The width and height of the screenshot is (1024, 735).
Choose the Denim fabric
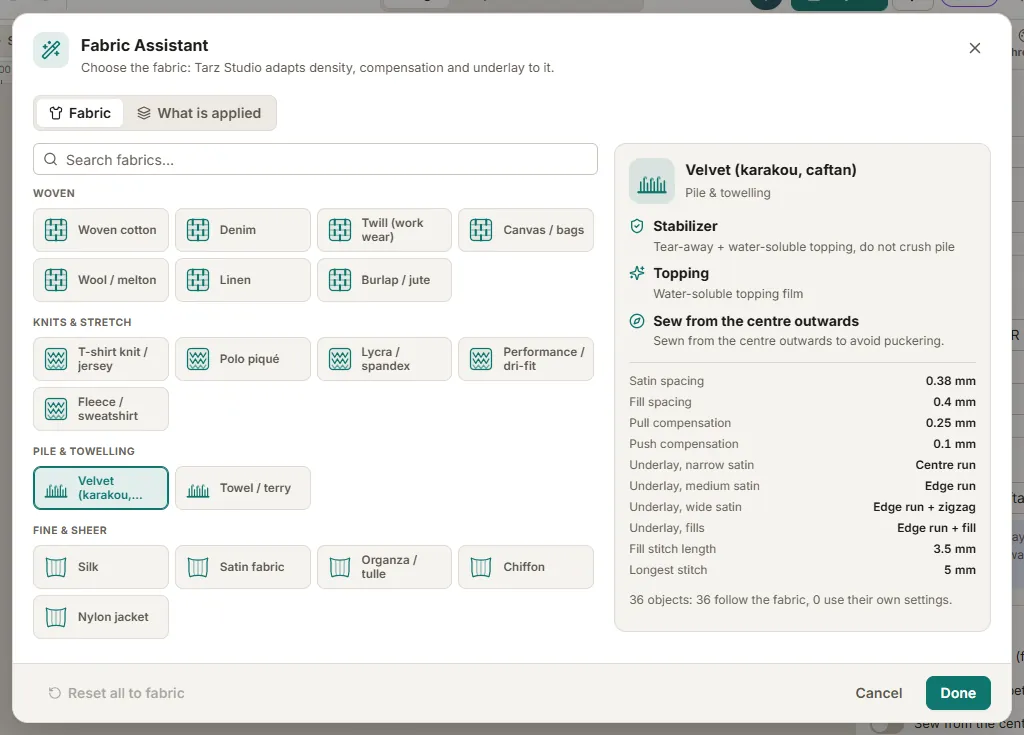coord(242,230)
